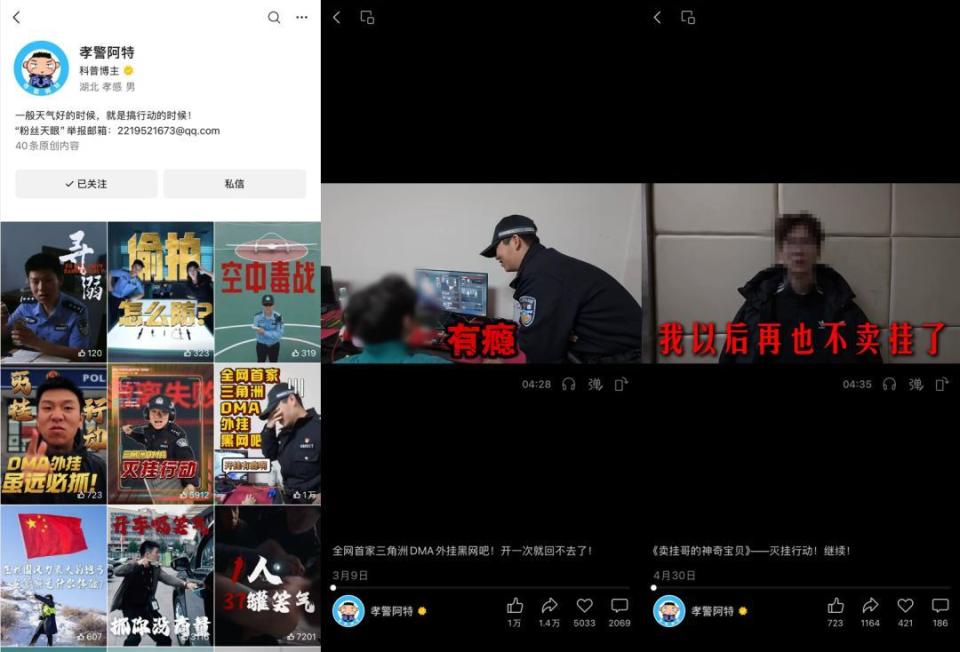The width and height of the screenshot is (960, 652).
Task: Open the DMA外挂虽远必抓 video thumbnail
Action: (53, 434)
